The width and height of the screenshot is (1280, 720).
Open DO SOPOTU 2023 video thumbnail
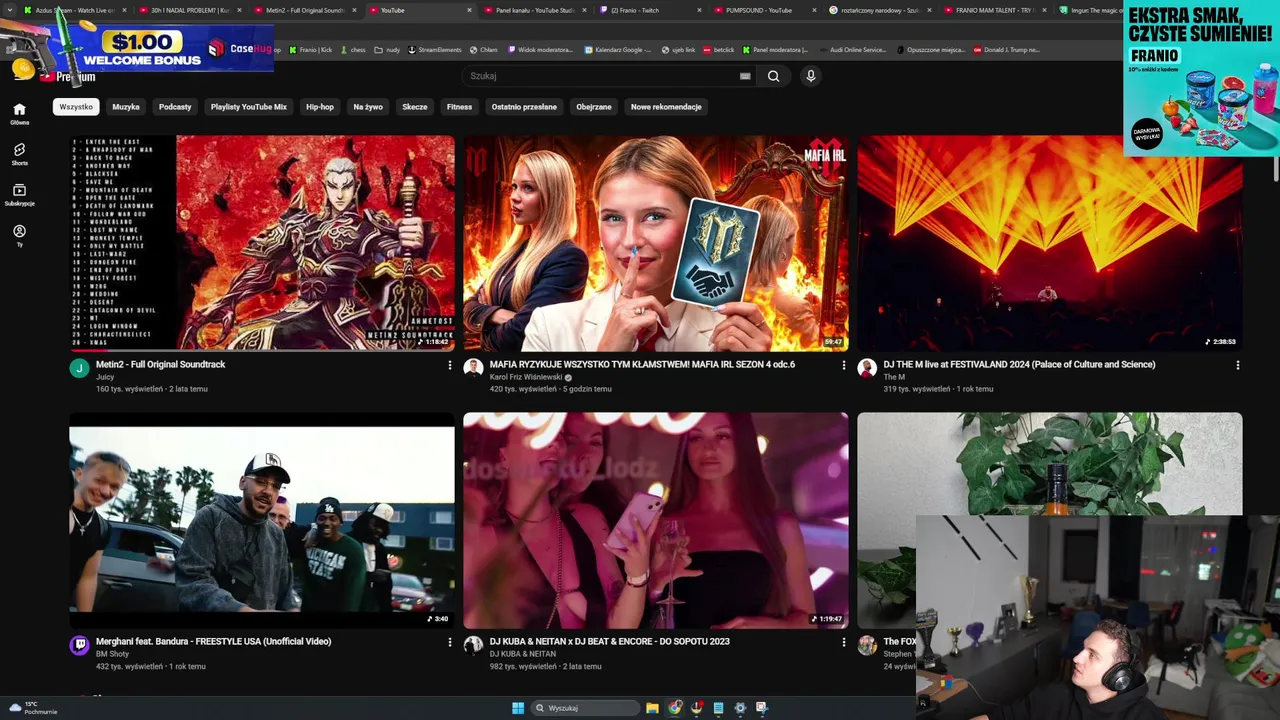click(x=656, y=520)
